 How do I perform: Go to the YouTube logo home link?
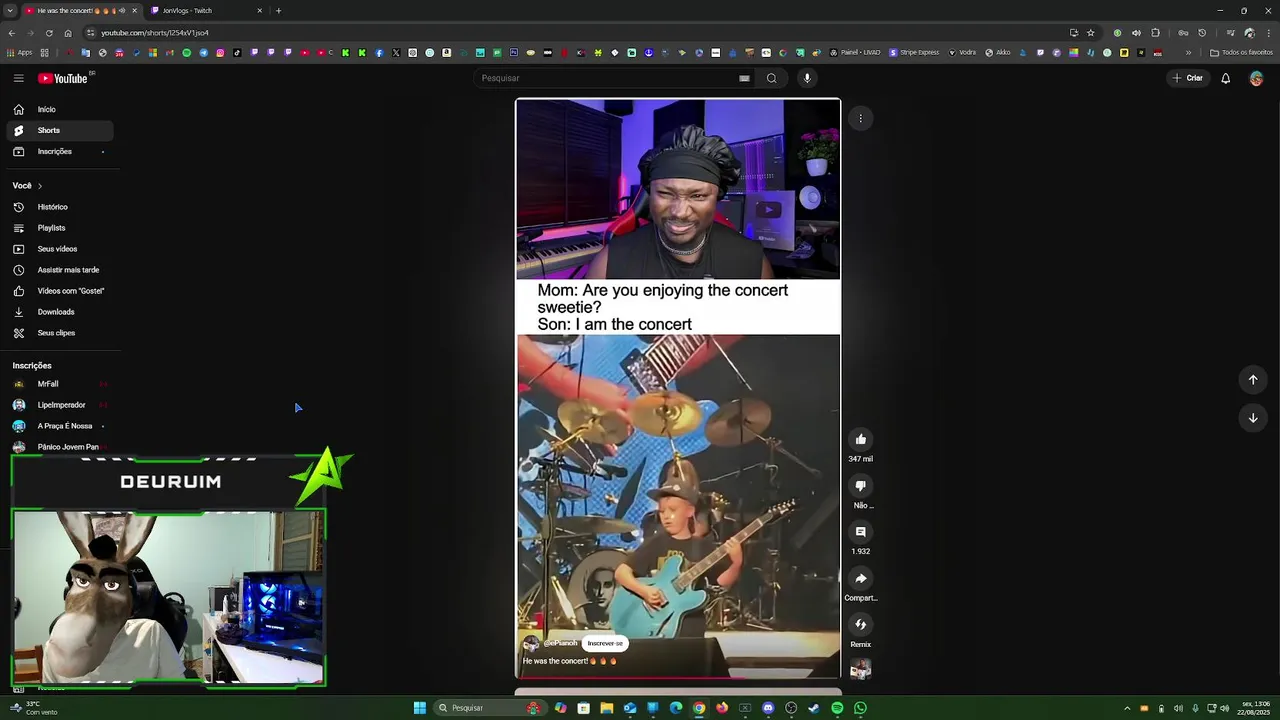64,78
